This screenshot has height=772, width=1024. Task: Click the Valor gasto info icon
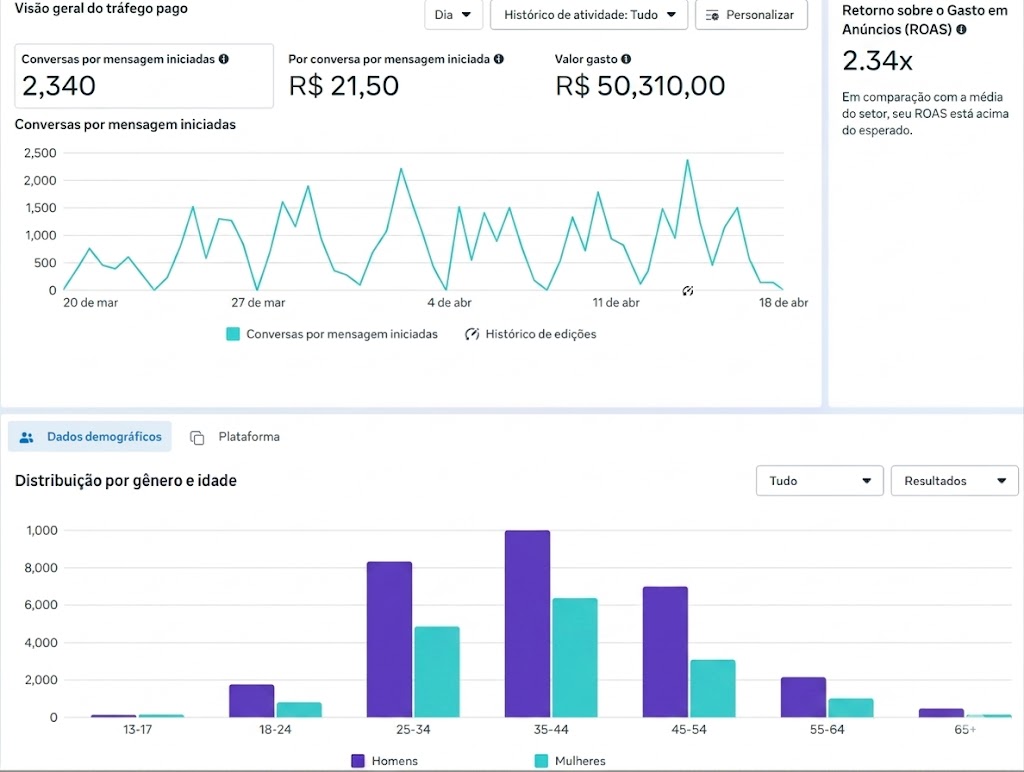[626, 59]
